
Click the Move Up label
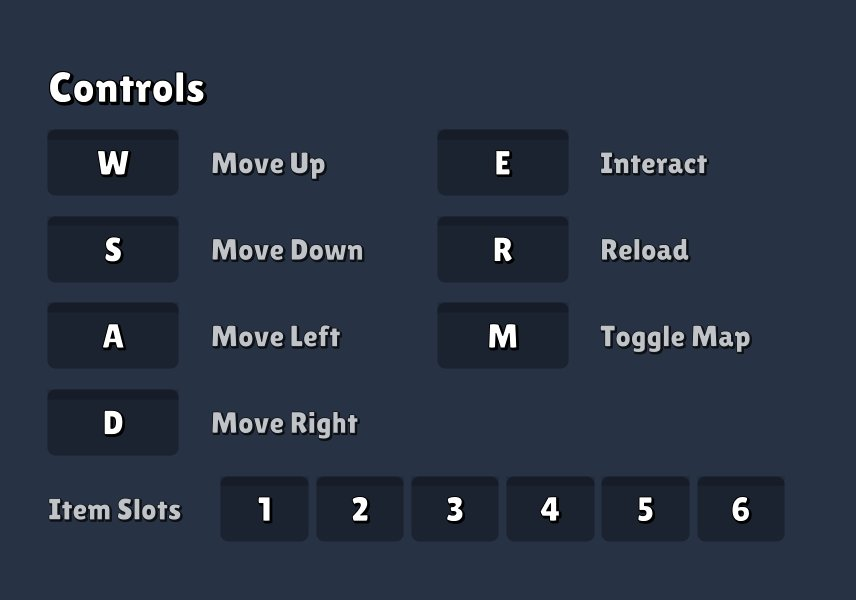pyautogui.click(x=269, y=164)
